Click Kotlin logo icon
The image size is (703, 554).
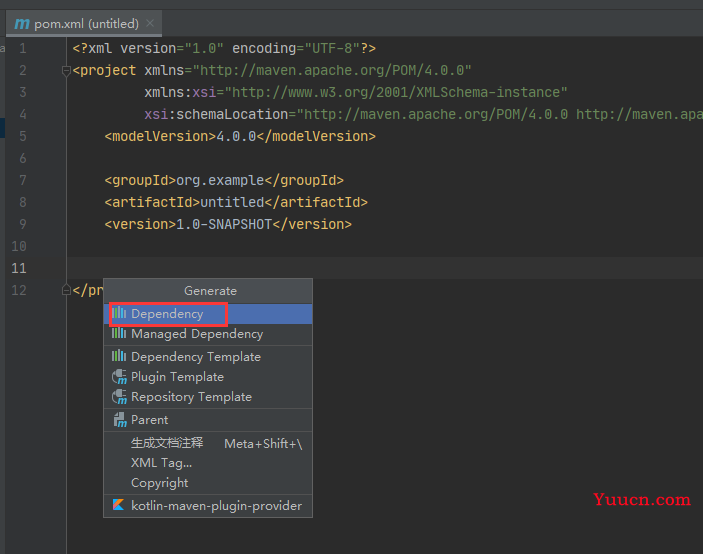coord(118,505)
